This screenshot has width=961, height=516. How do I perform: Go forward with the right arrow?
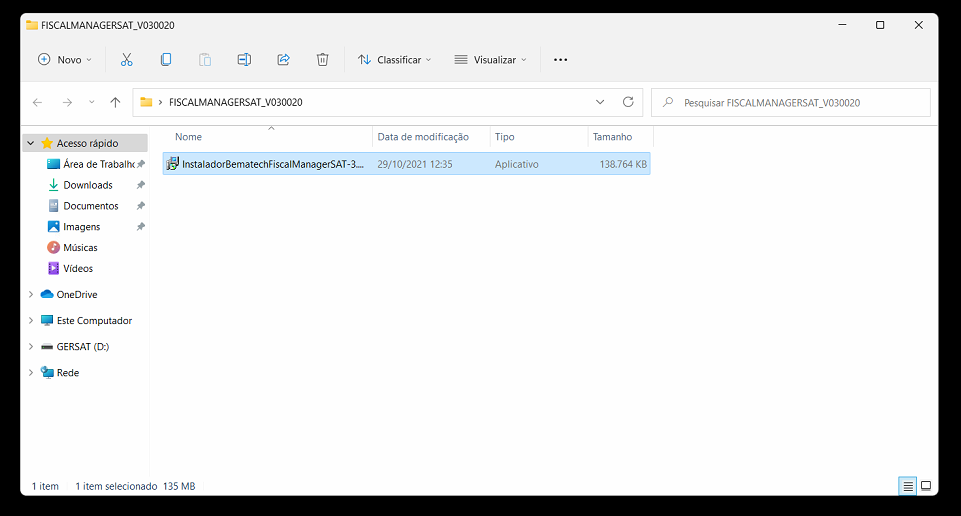click(67, 102)
